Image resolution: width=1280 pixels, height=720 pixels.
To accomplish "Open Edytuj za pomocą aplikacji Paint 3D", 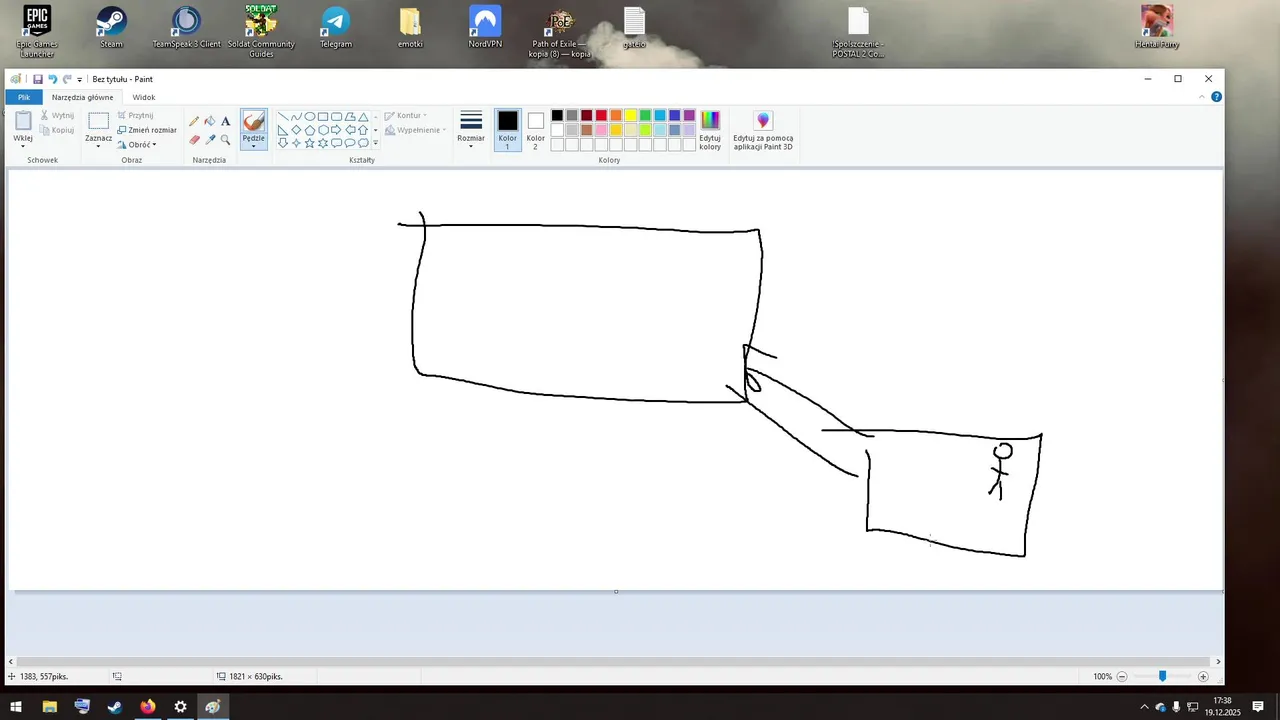I will point(763,131).
